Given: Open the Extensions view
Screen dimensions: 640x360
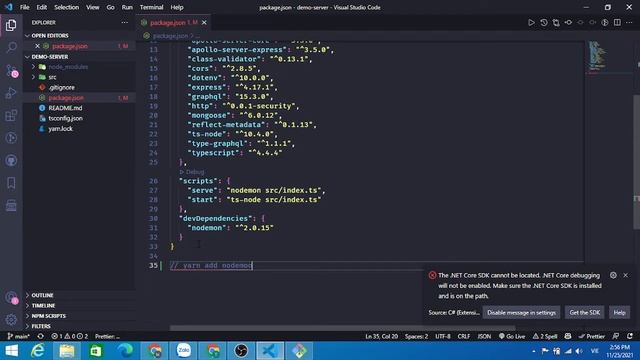Looking at the screenshot, I should [11, 116].
